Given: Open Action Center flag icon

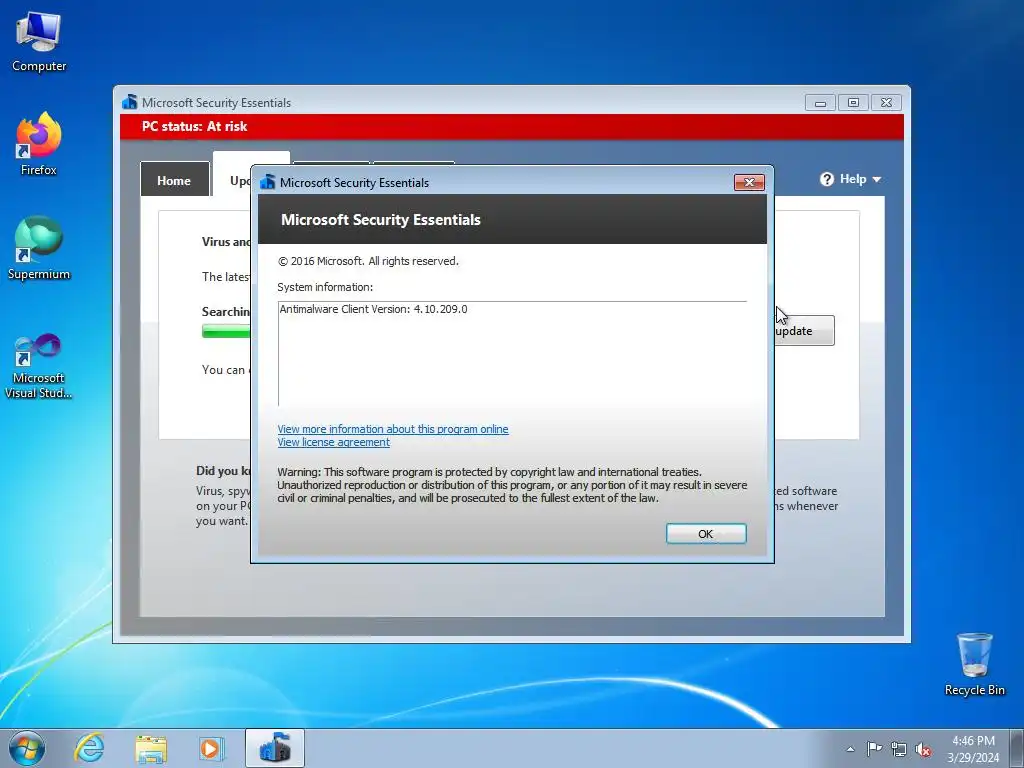Looking at the screenshot, I should [874, 749].
